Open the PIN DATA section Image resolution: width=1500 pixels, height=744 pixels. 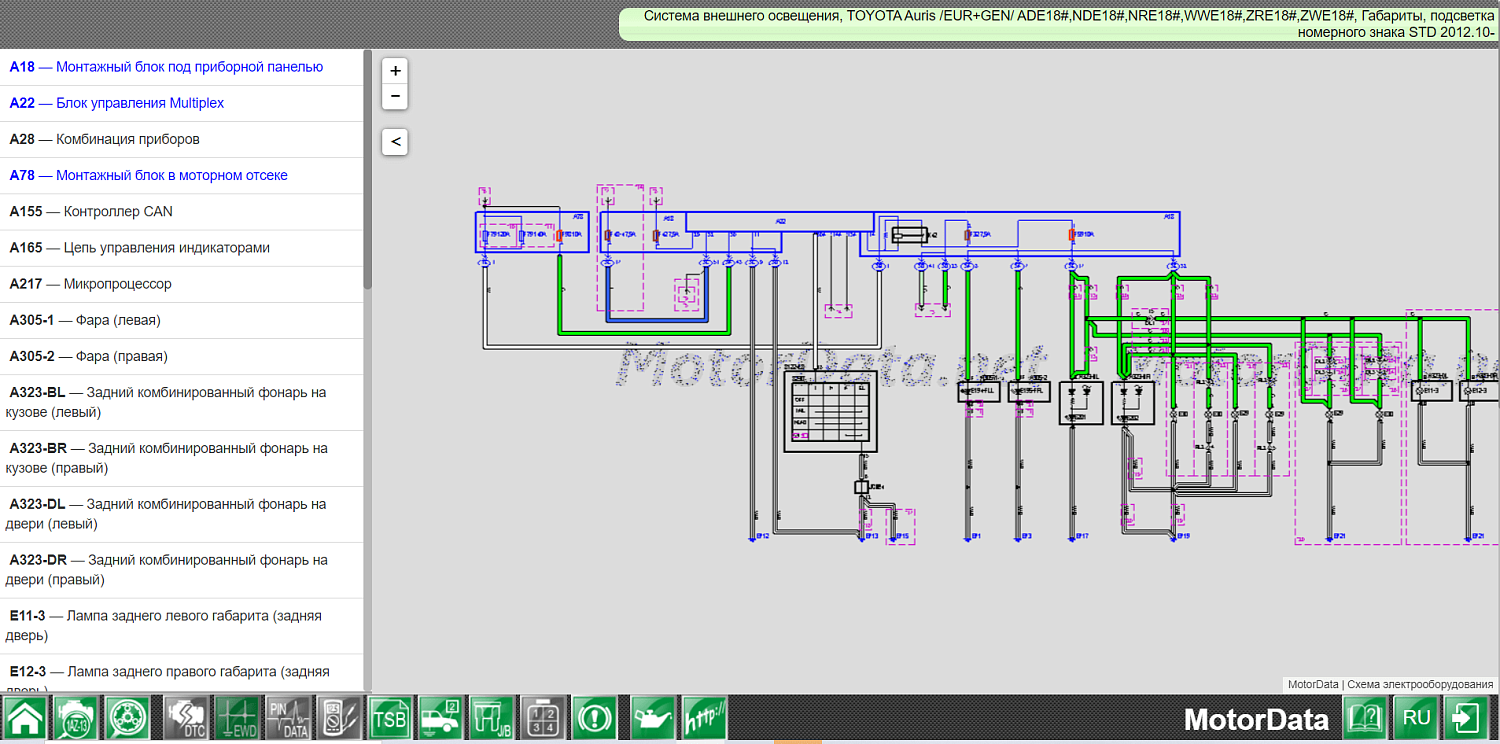point(289,719)
